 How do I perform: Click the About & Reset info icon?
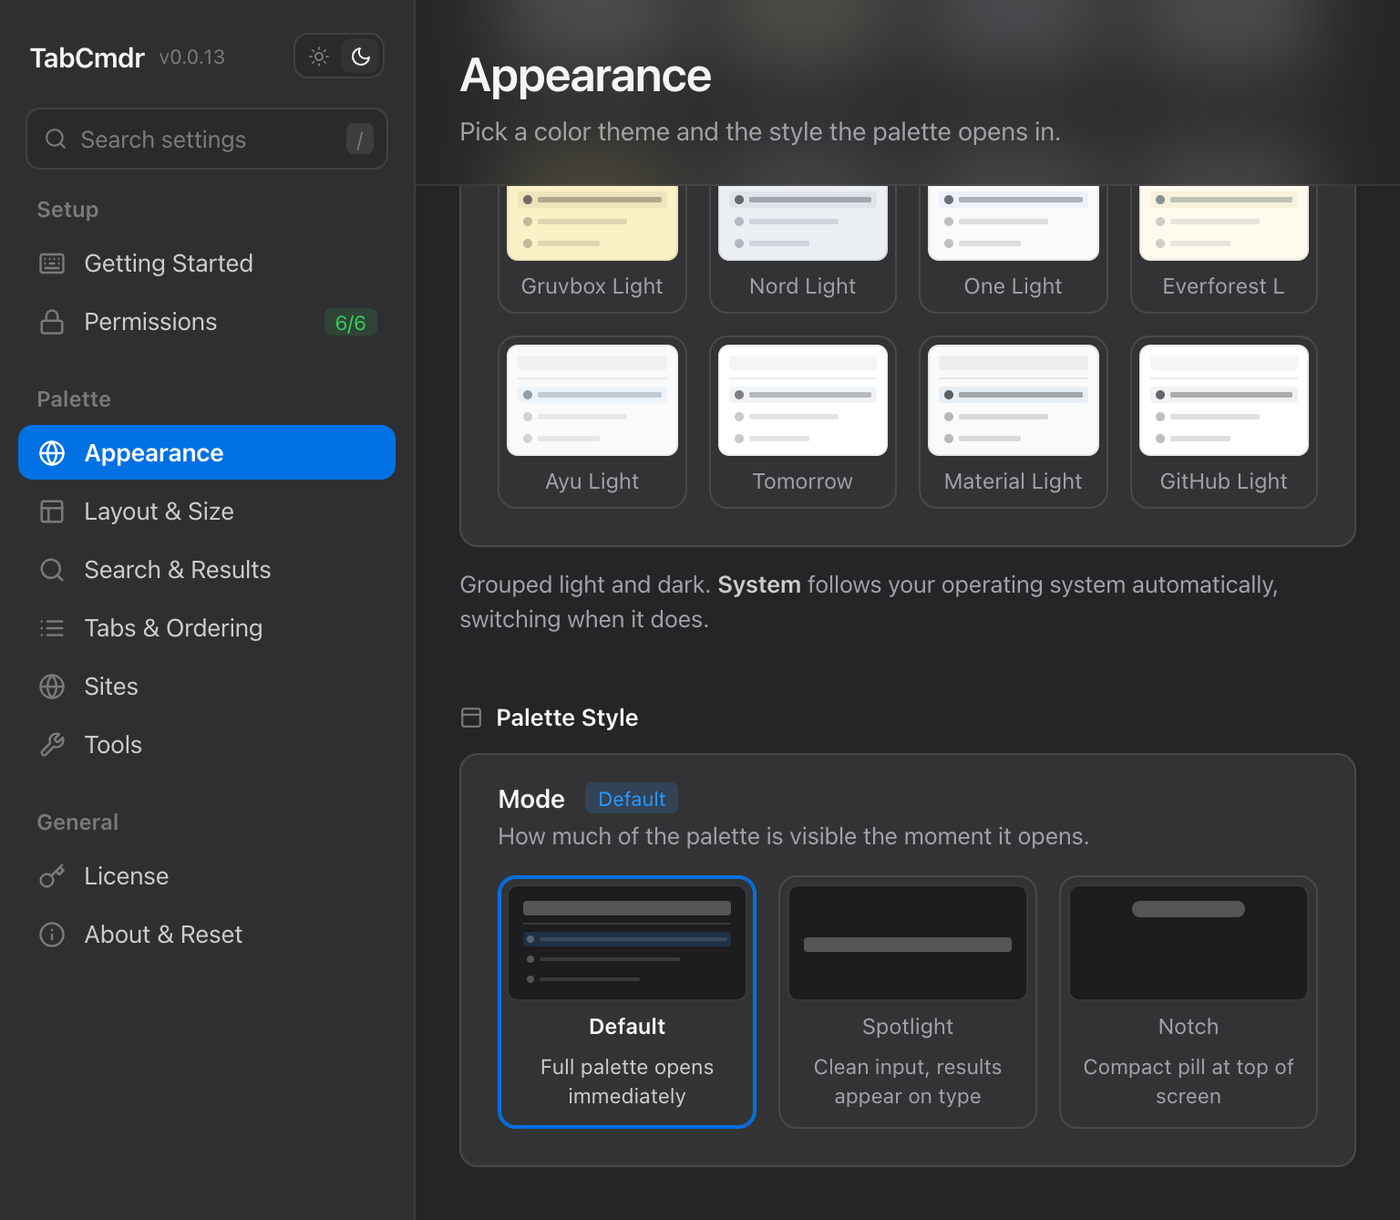pos(52,935)
